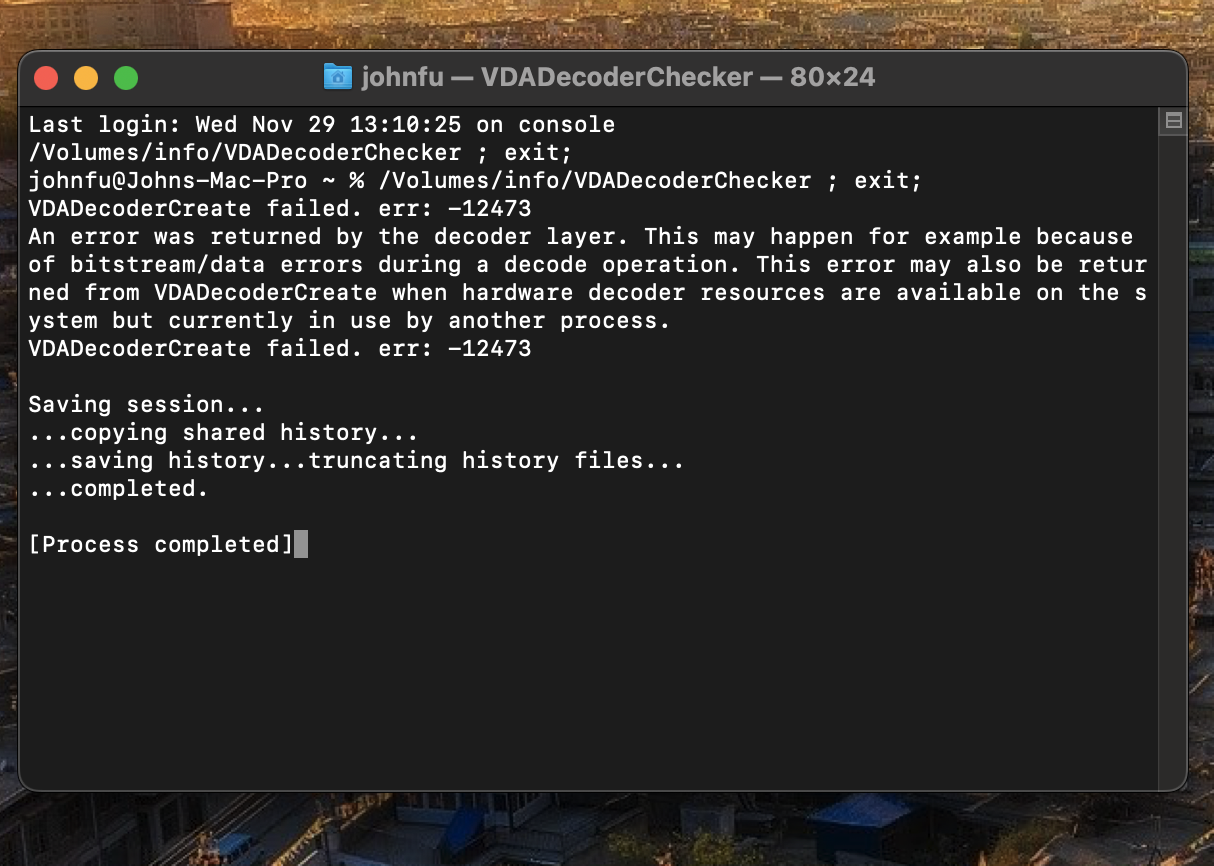Click the 80×24 size text in title
Image resolution: width=1214 pixels, height=866 pixels.
point(832,77)
